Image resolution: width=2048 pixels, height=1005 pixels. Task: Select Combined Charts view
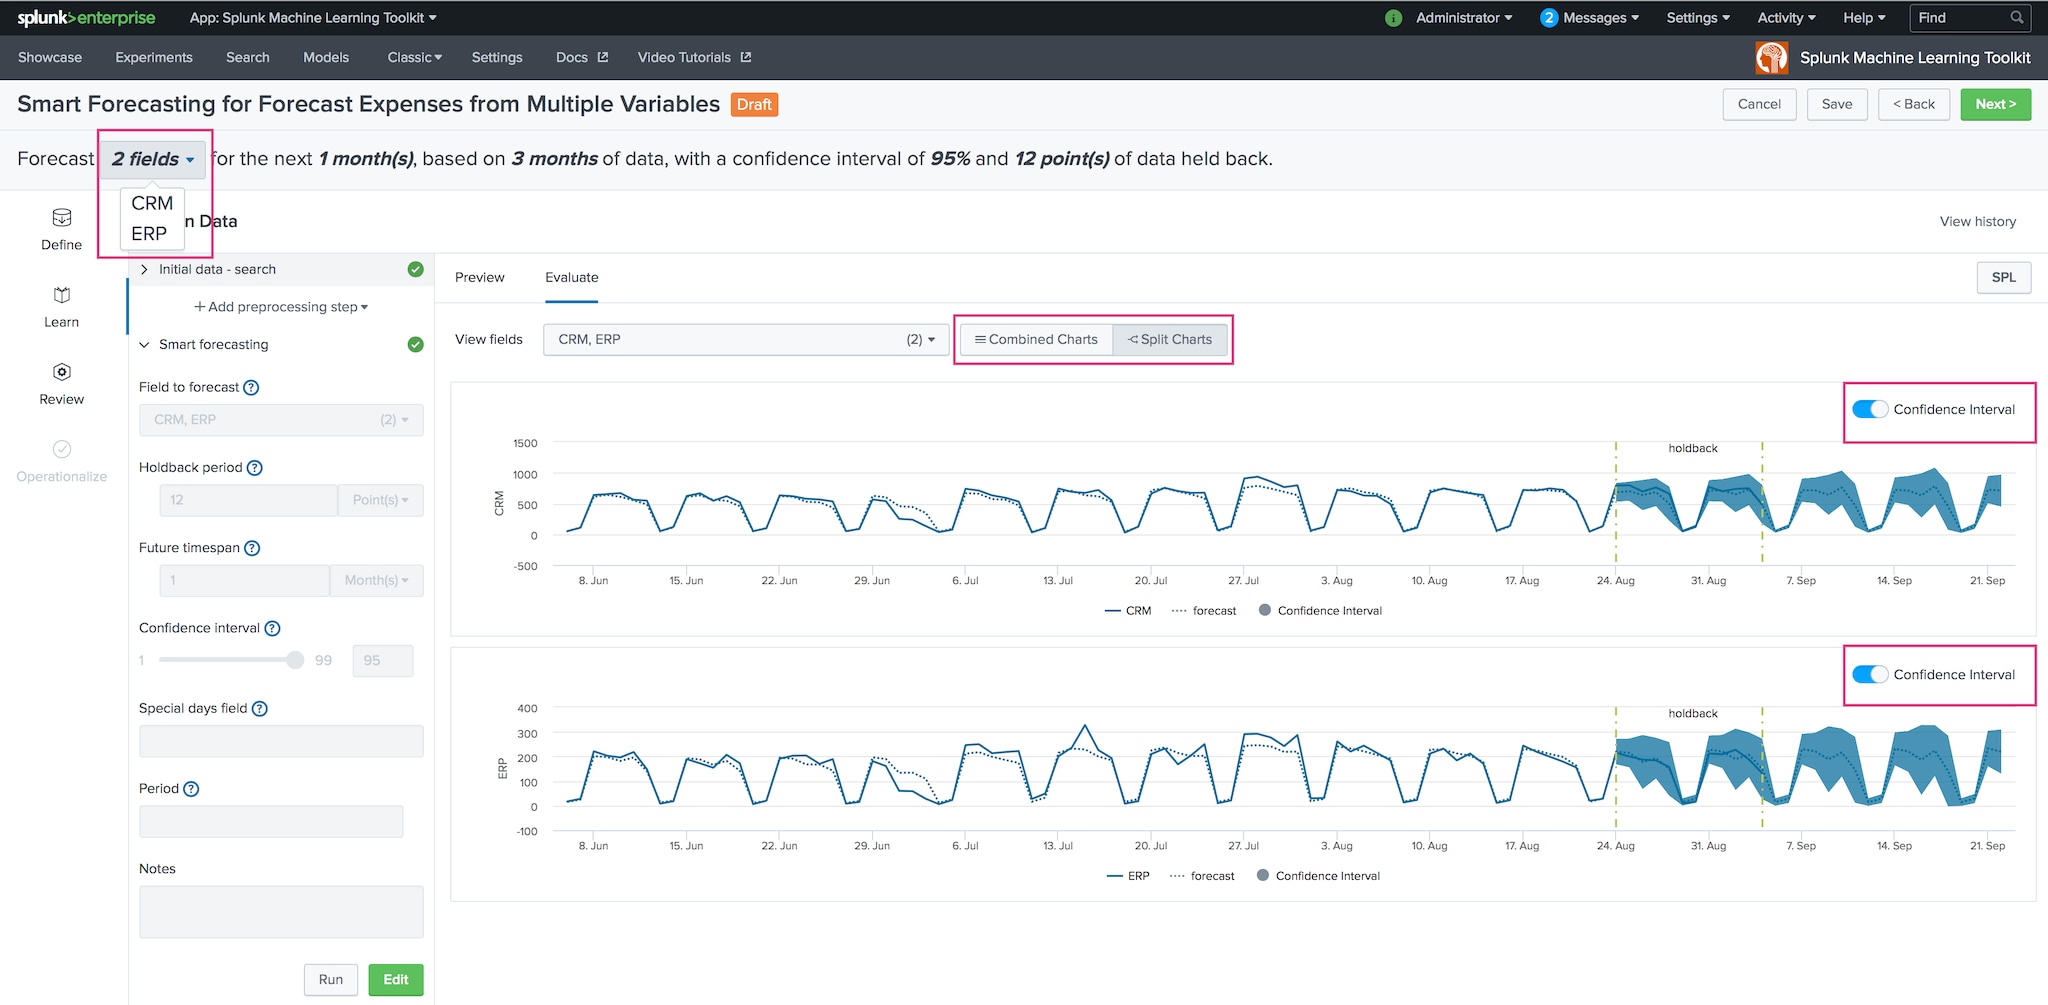point(1036,340)
